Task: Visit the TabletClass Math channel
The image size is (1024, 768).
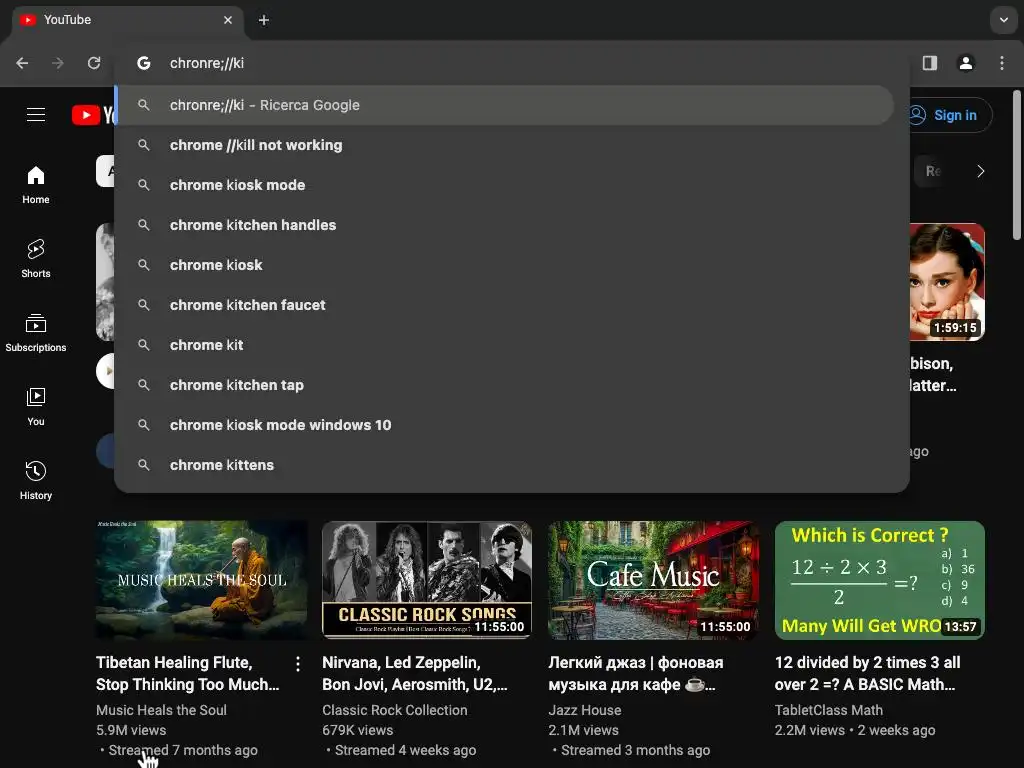Action: [x=829, y=710]
